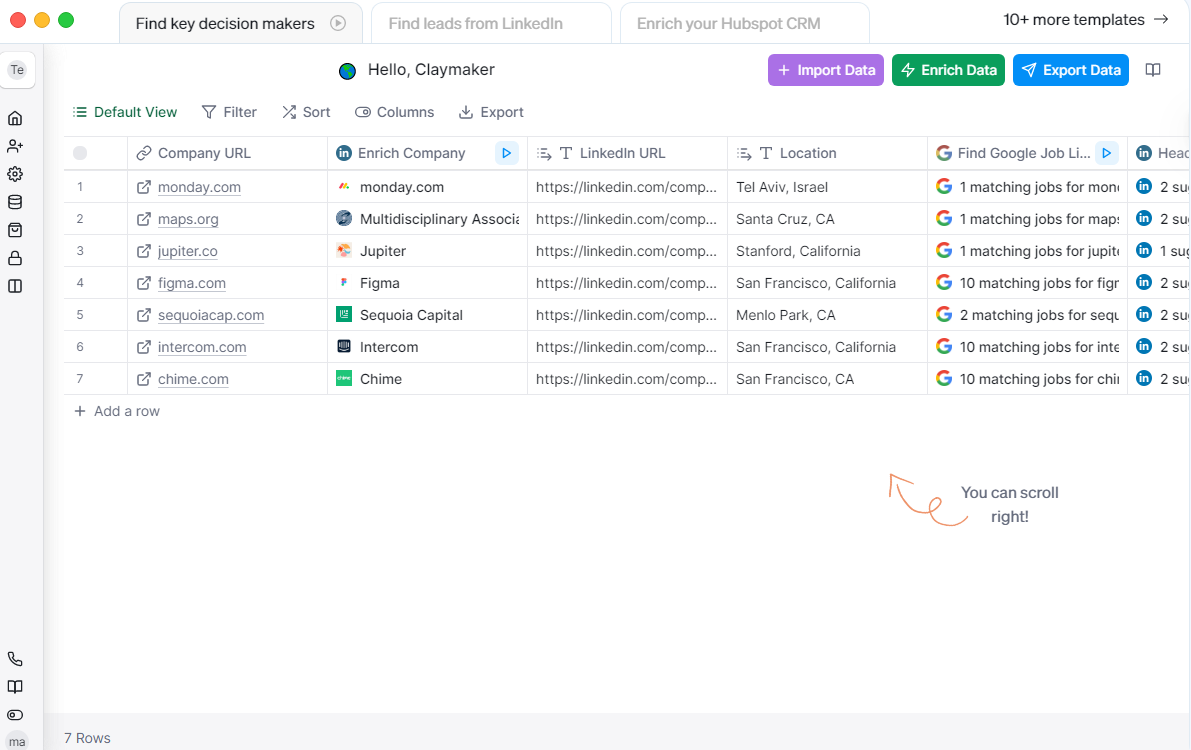Open the database icon in sidebar

tap(15, 202)
